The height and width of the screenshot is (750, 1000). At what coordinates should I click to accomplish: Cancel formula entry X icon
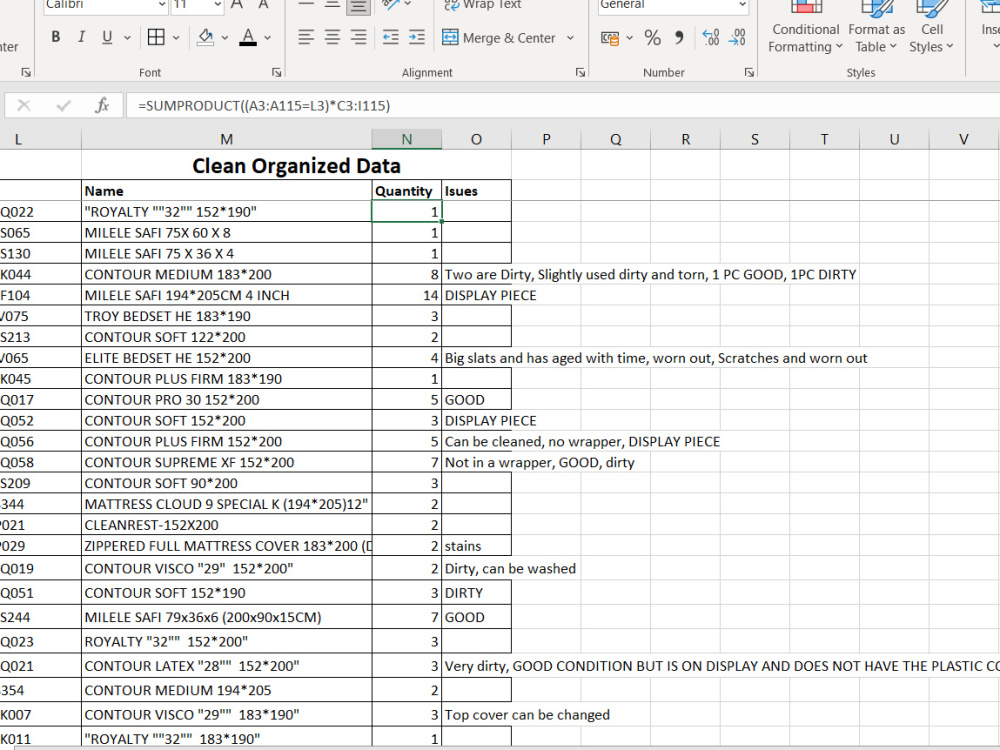coord(24,105)
